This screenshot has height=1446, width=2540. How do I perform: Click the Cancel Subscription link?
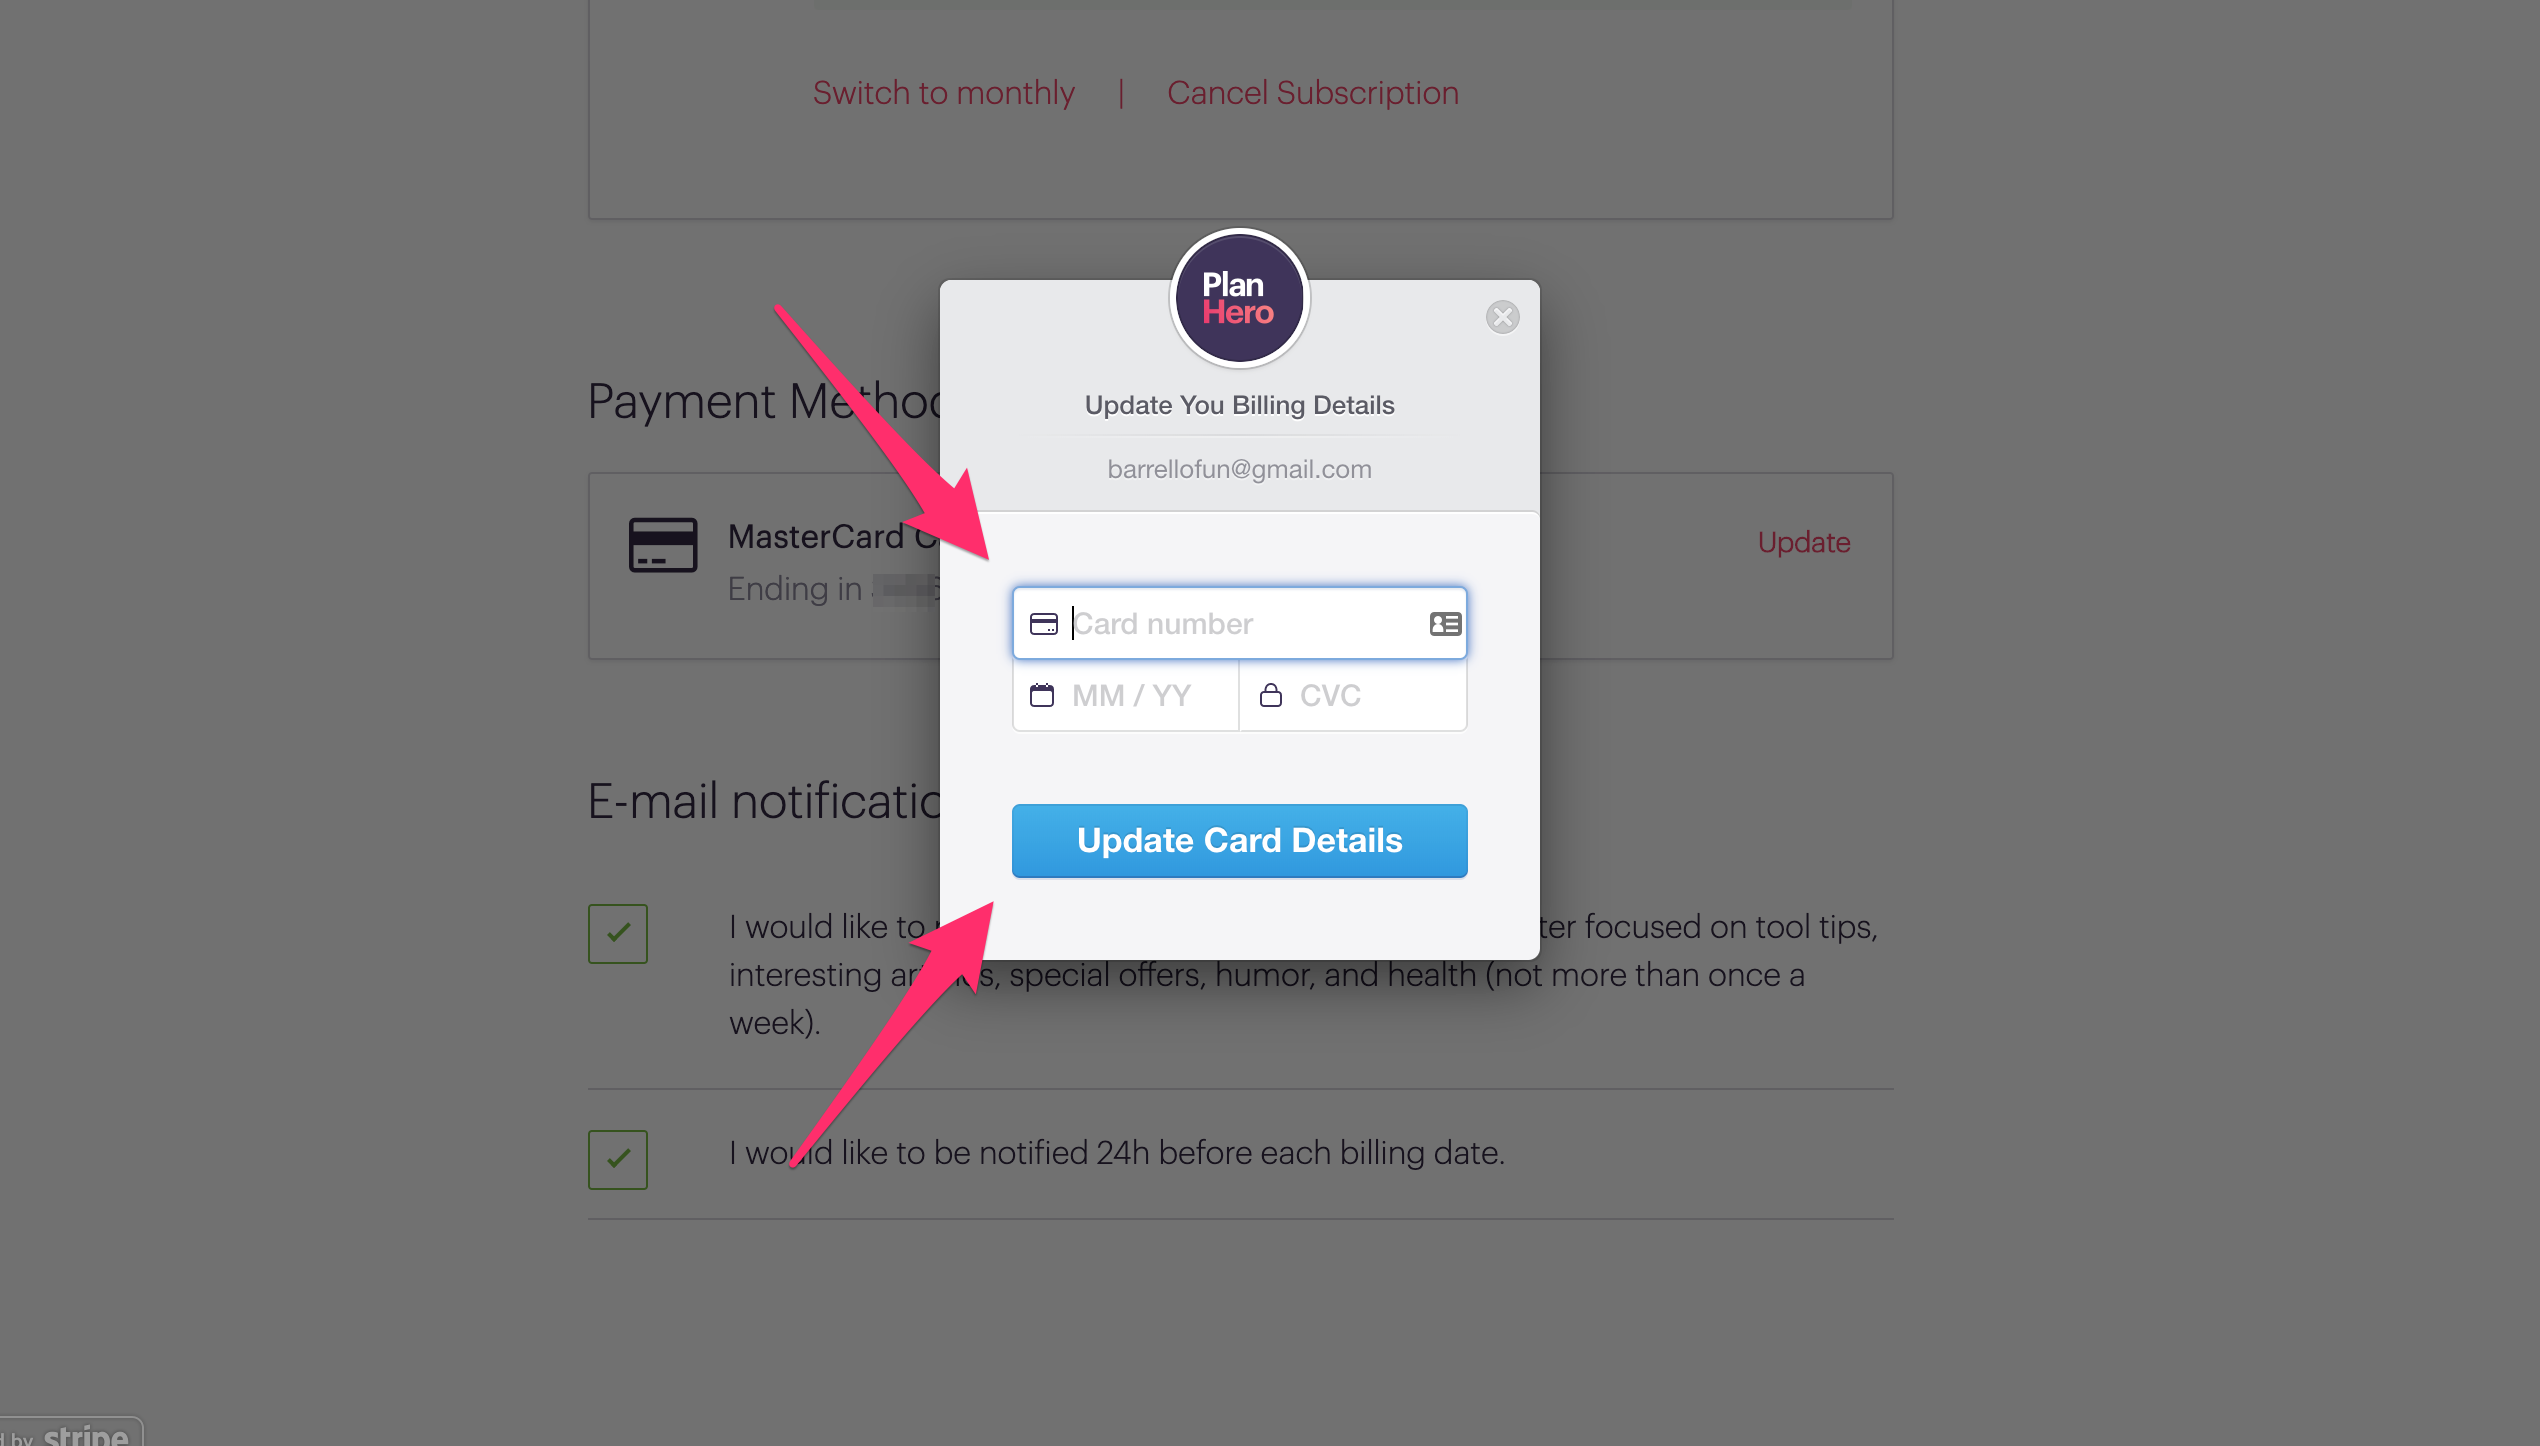[x=1312, y=93]
